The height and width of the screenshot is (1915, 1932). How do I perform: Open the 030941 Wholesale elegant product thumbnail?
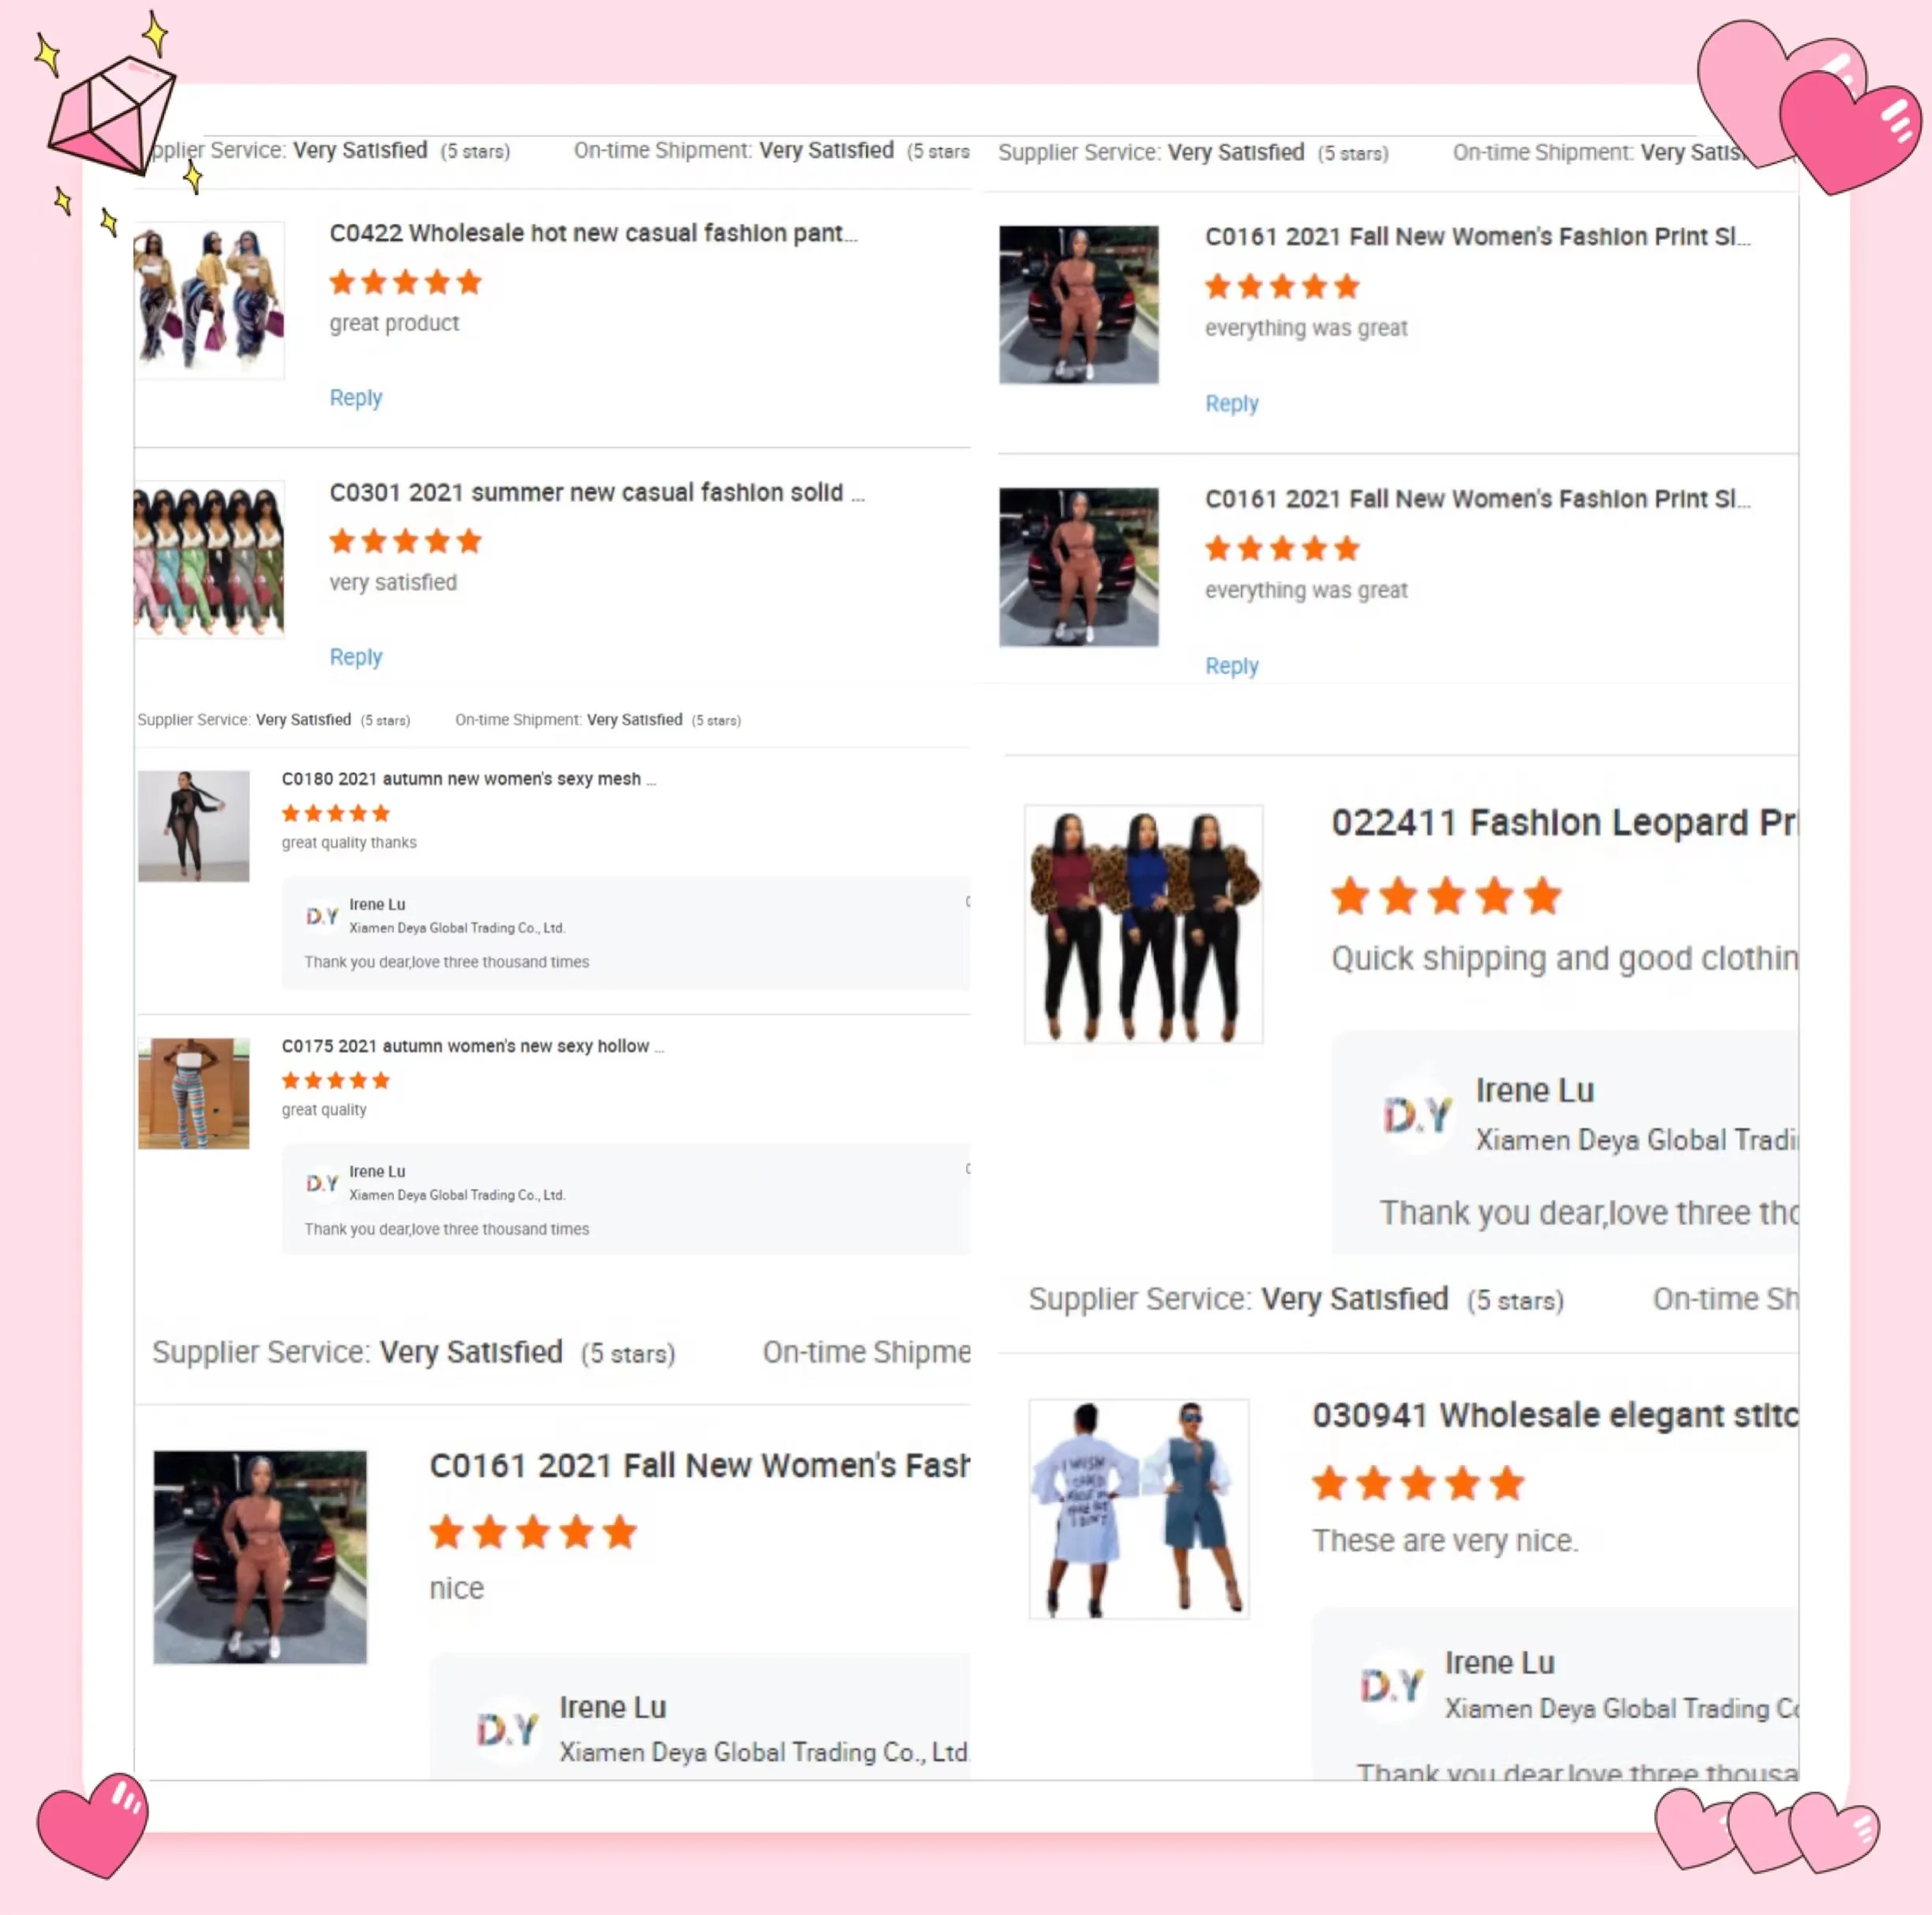[x=1139, y=1508]
